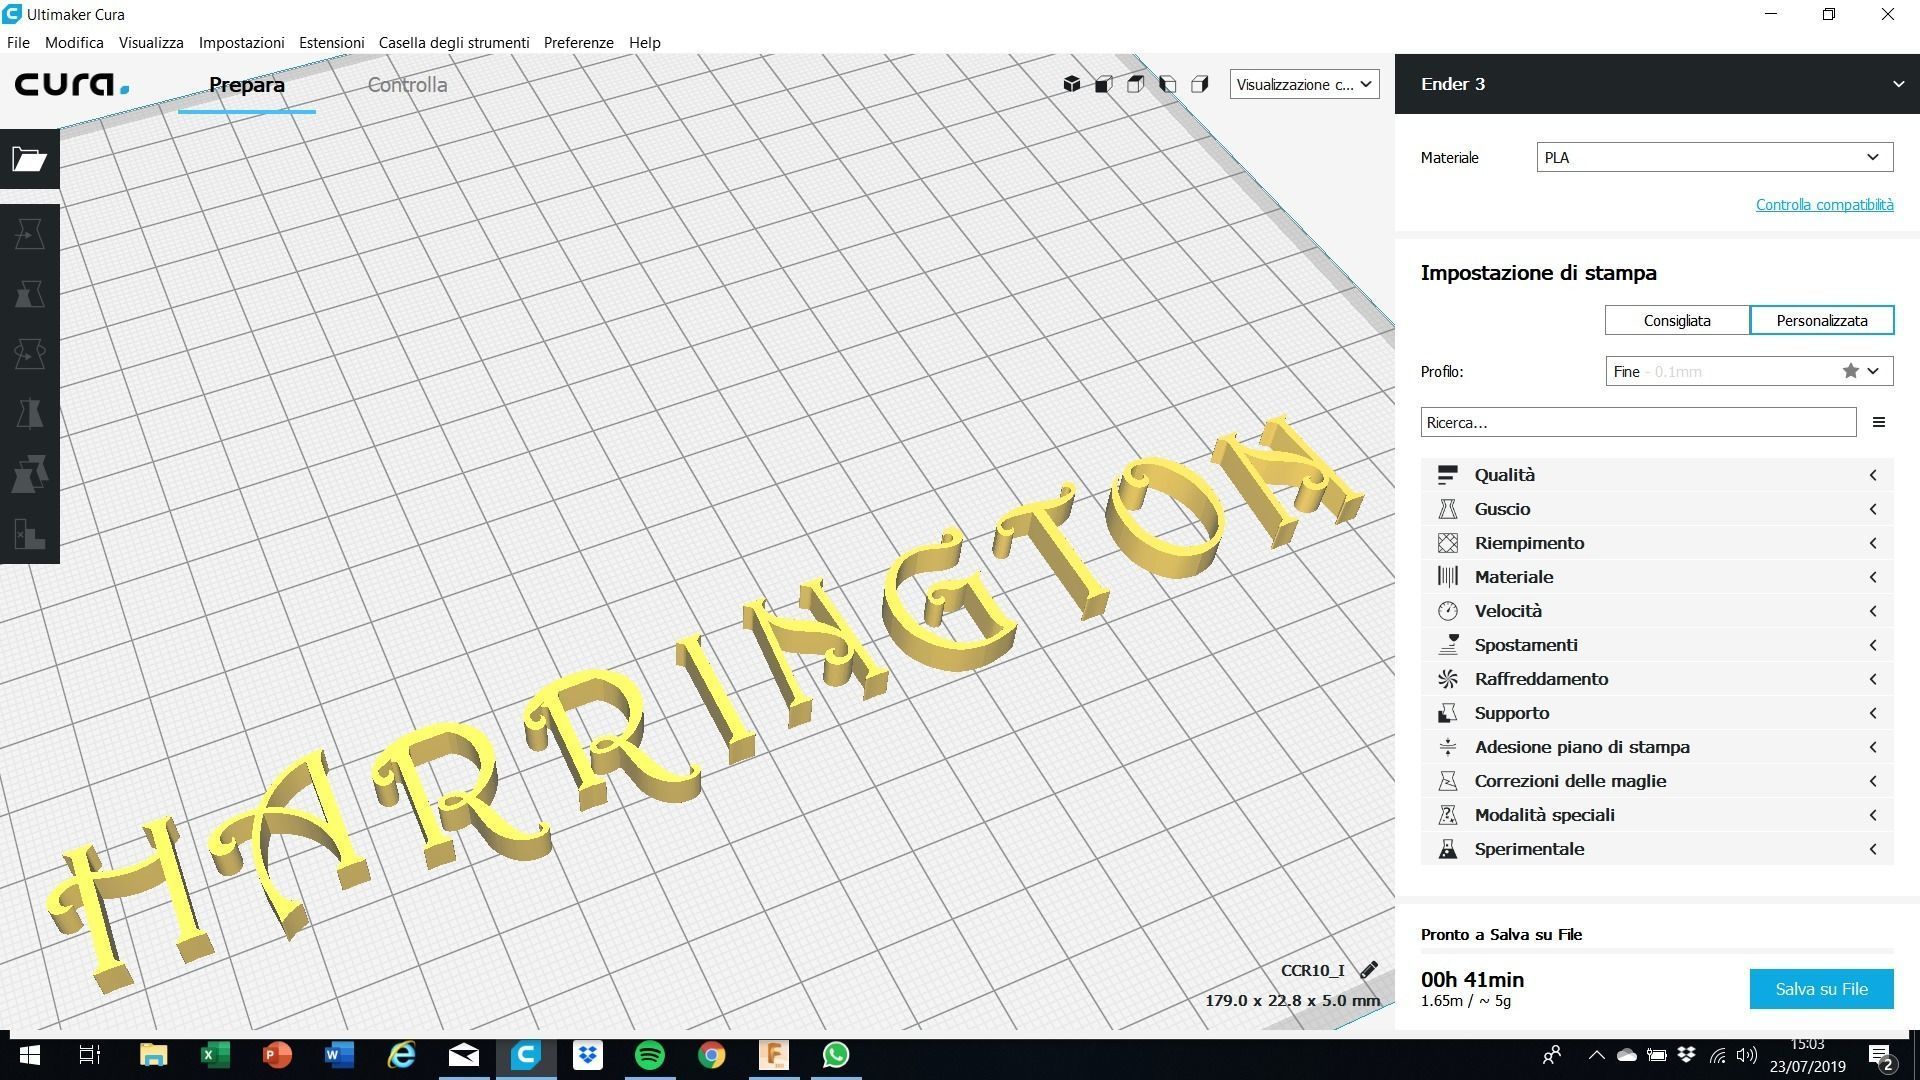Open Visualizzazione view mode dropdown
The image size is (1920, 1080).
(1303, 84)
